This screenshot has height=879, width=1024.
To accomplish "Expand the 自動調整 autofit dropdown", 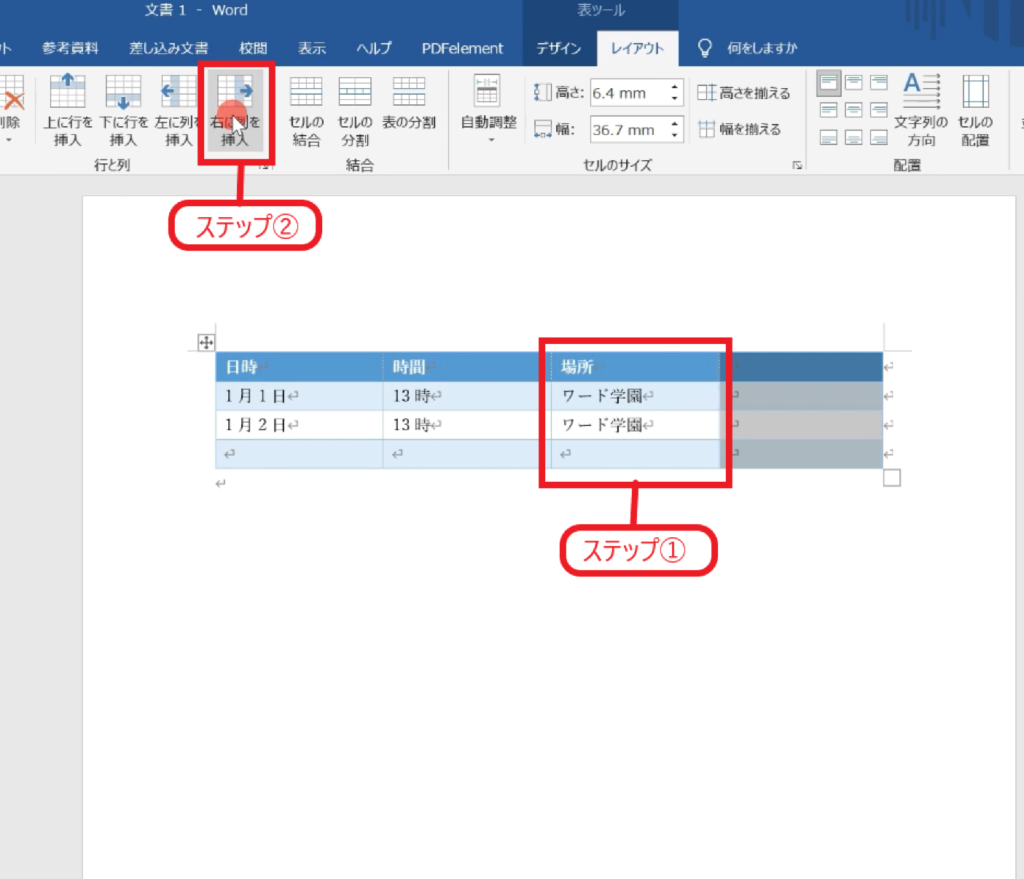I will tap(488, 108).
